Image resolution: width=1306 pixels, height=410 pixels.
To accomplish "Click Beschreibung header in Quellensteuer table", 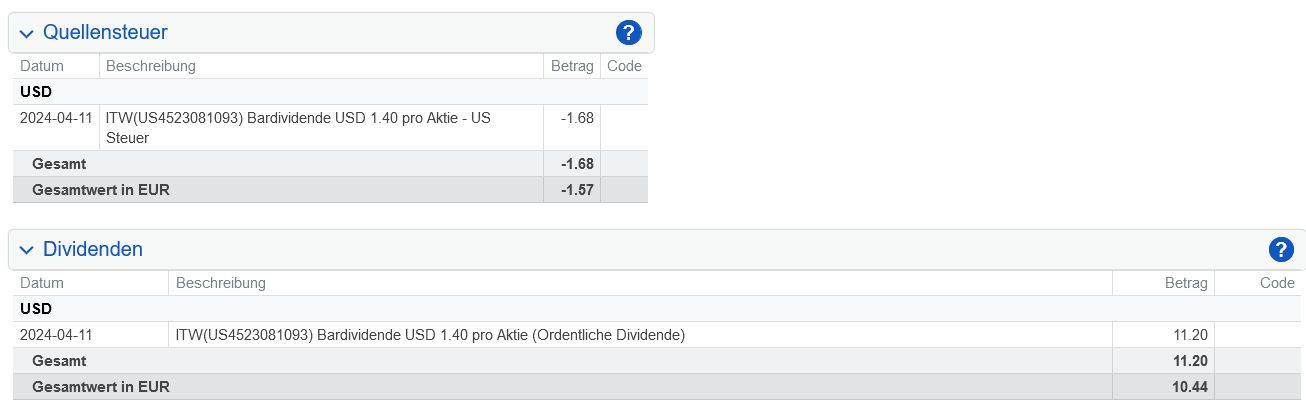I will tap(151, 66).
